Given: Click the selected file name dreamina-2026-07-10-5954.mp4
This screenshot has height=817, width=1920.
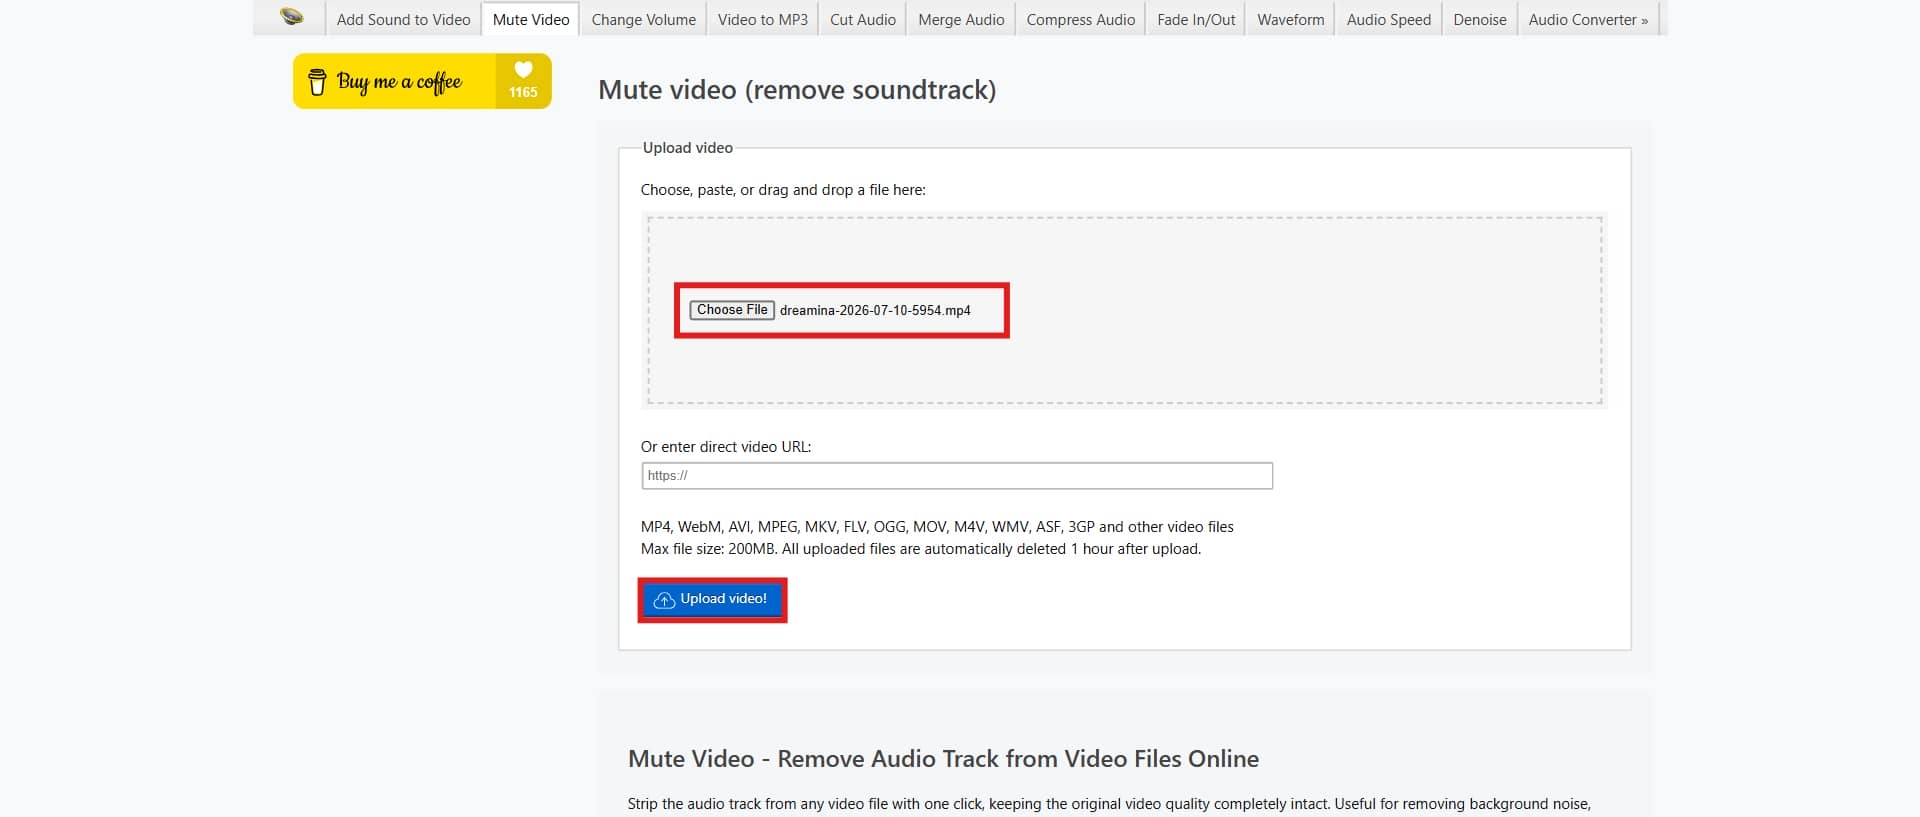Looking at the screenshot, I should click(x=875, y=310).
